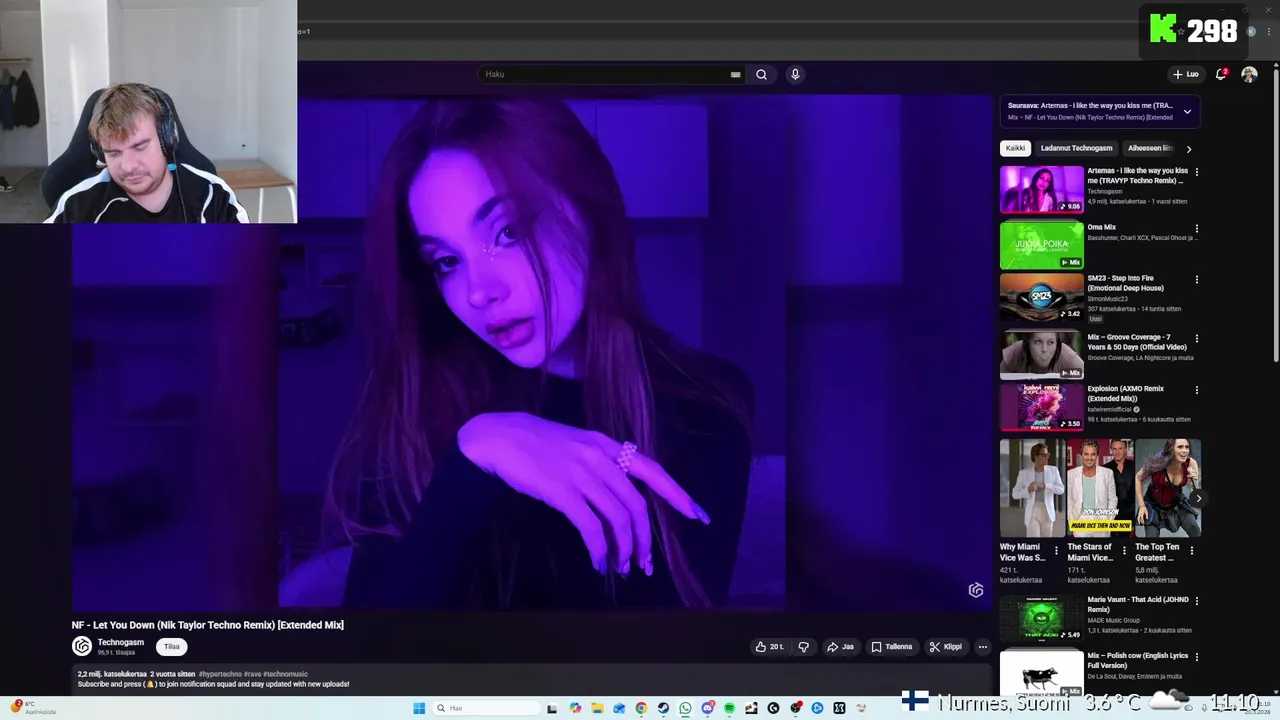Open WhatsApp from the taskbar
This screenshot has width=1280, height=720.
[x=685, y=708]
